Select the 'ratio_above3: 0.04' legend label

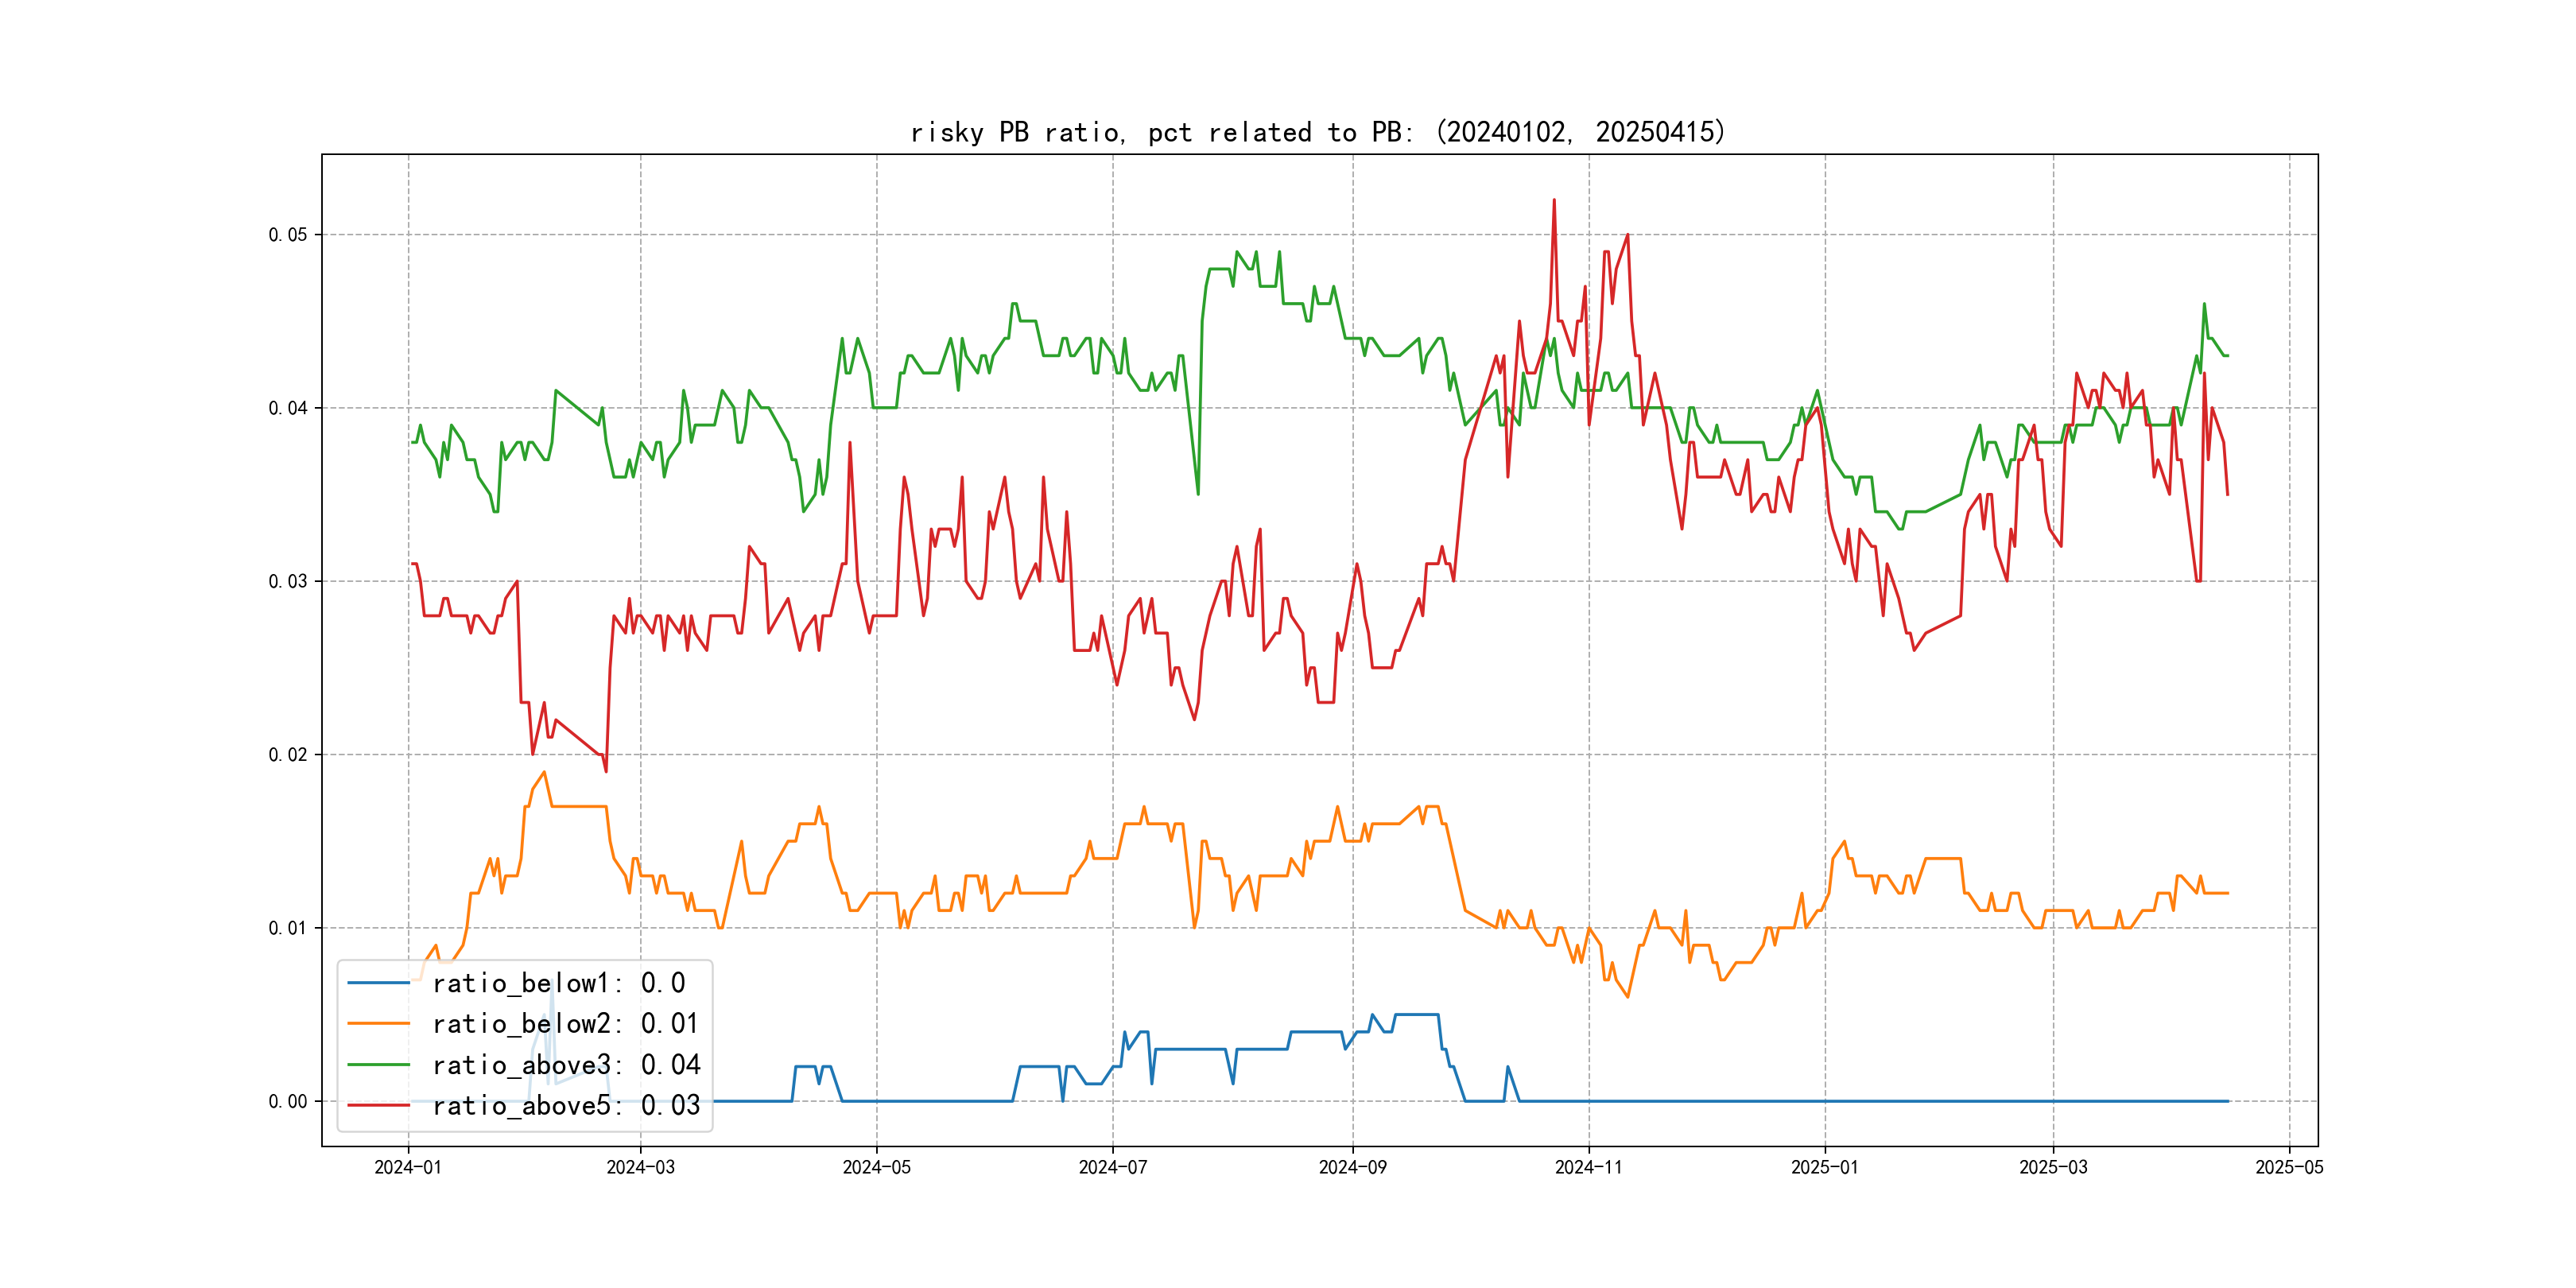(566, 1065)
